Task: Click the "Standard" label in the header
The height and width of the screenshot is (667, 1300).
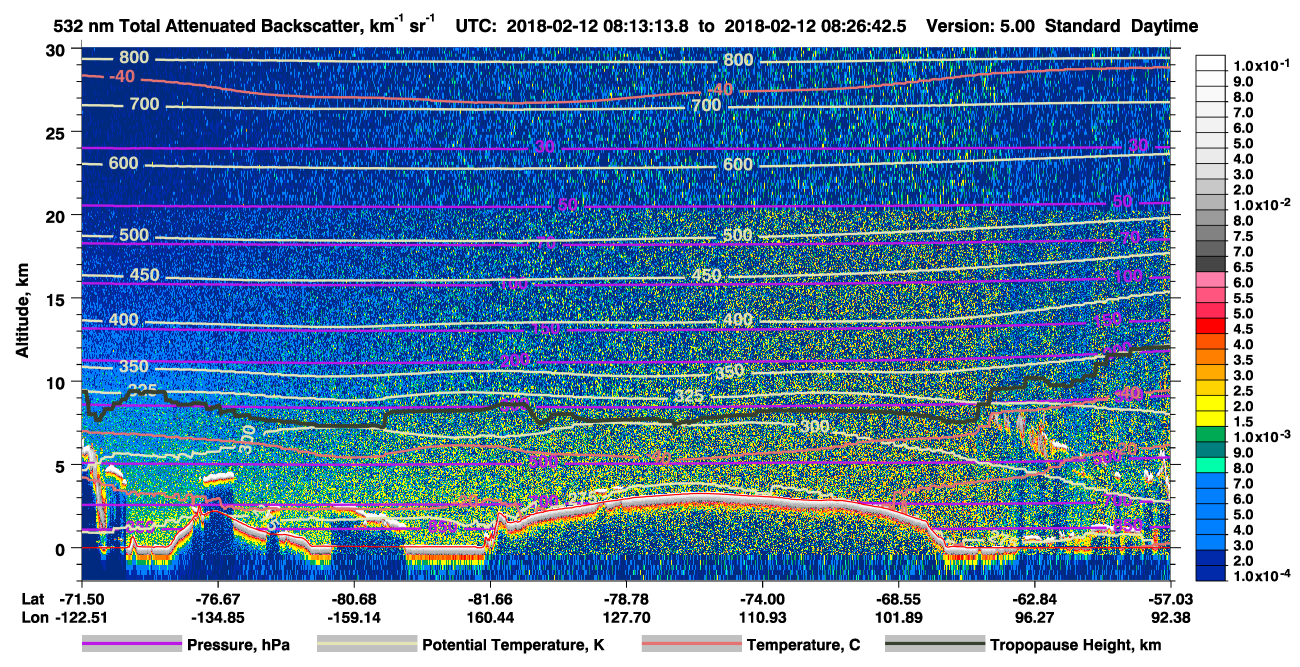Action: pyautogui.click(x=1082, y=26)
